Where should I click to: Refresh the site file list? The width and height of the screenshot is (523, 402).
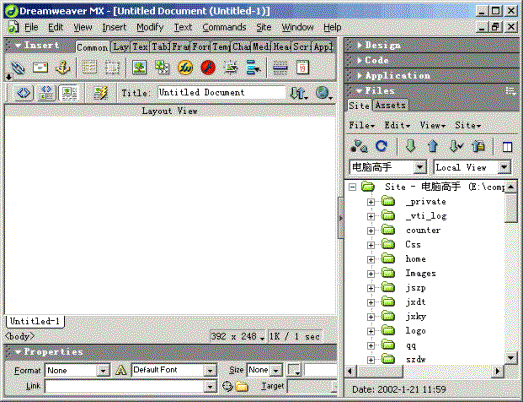pyautogui.click(x=381, y=146)
